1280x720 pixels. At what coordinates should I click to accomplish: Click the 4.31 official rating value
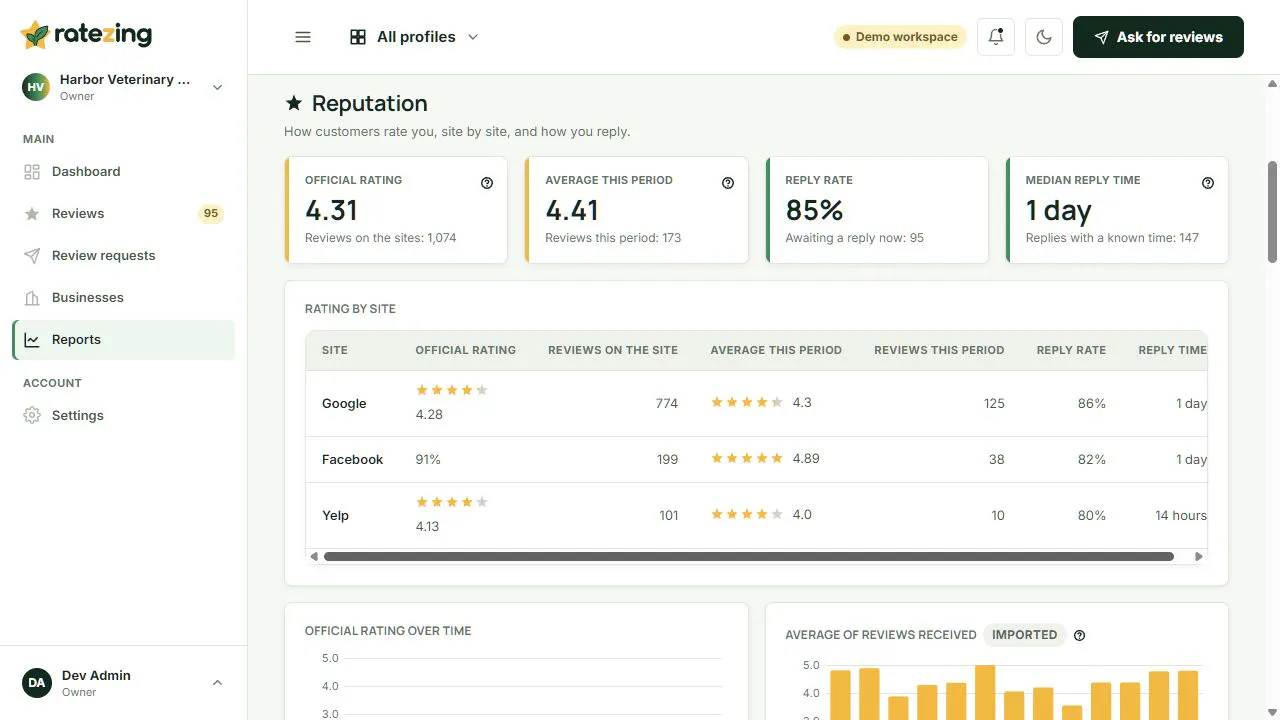click(x=331, y=211)
